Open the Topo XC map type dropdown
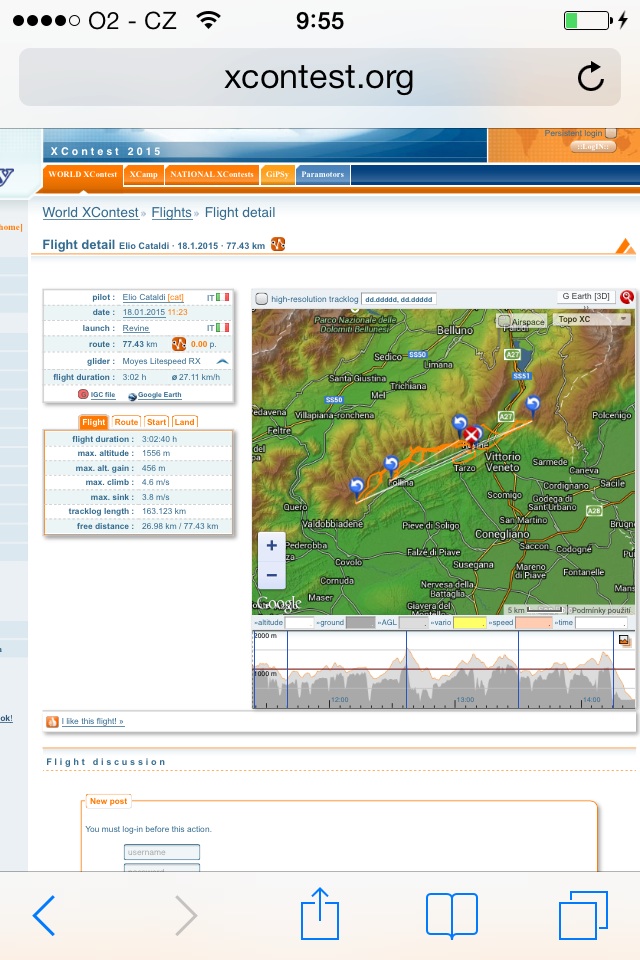Image resolution: width=640 pixels, height=960 pixels. click(x=591, y=319)
